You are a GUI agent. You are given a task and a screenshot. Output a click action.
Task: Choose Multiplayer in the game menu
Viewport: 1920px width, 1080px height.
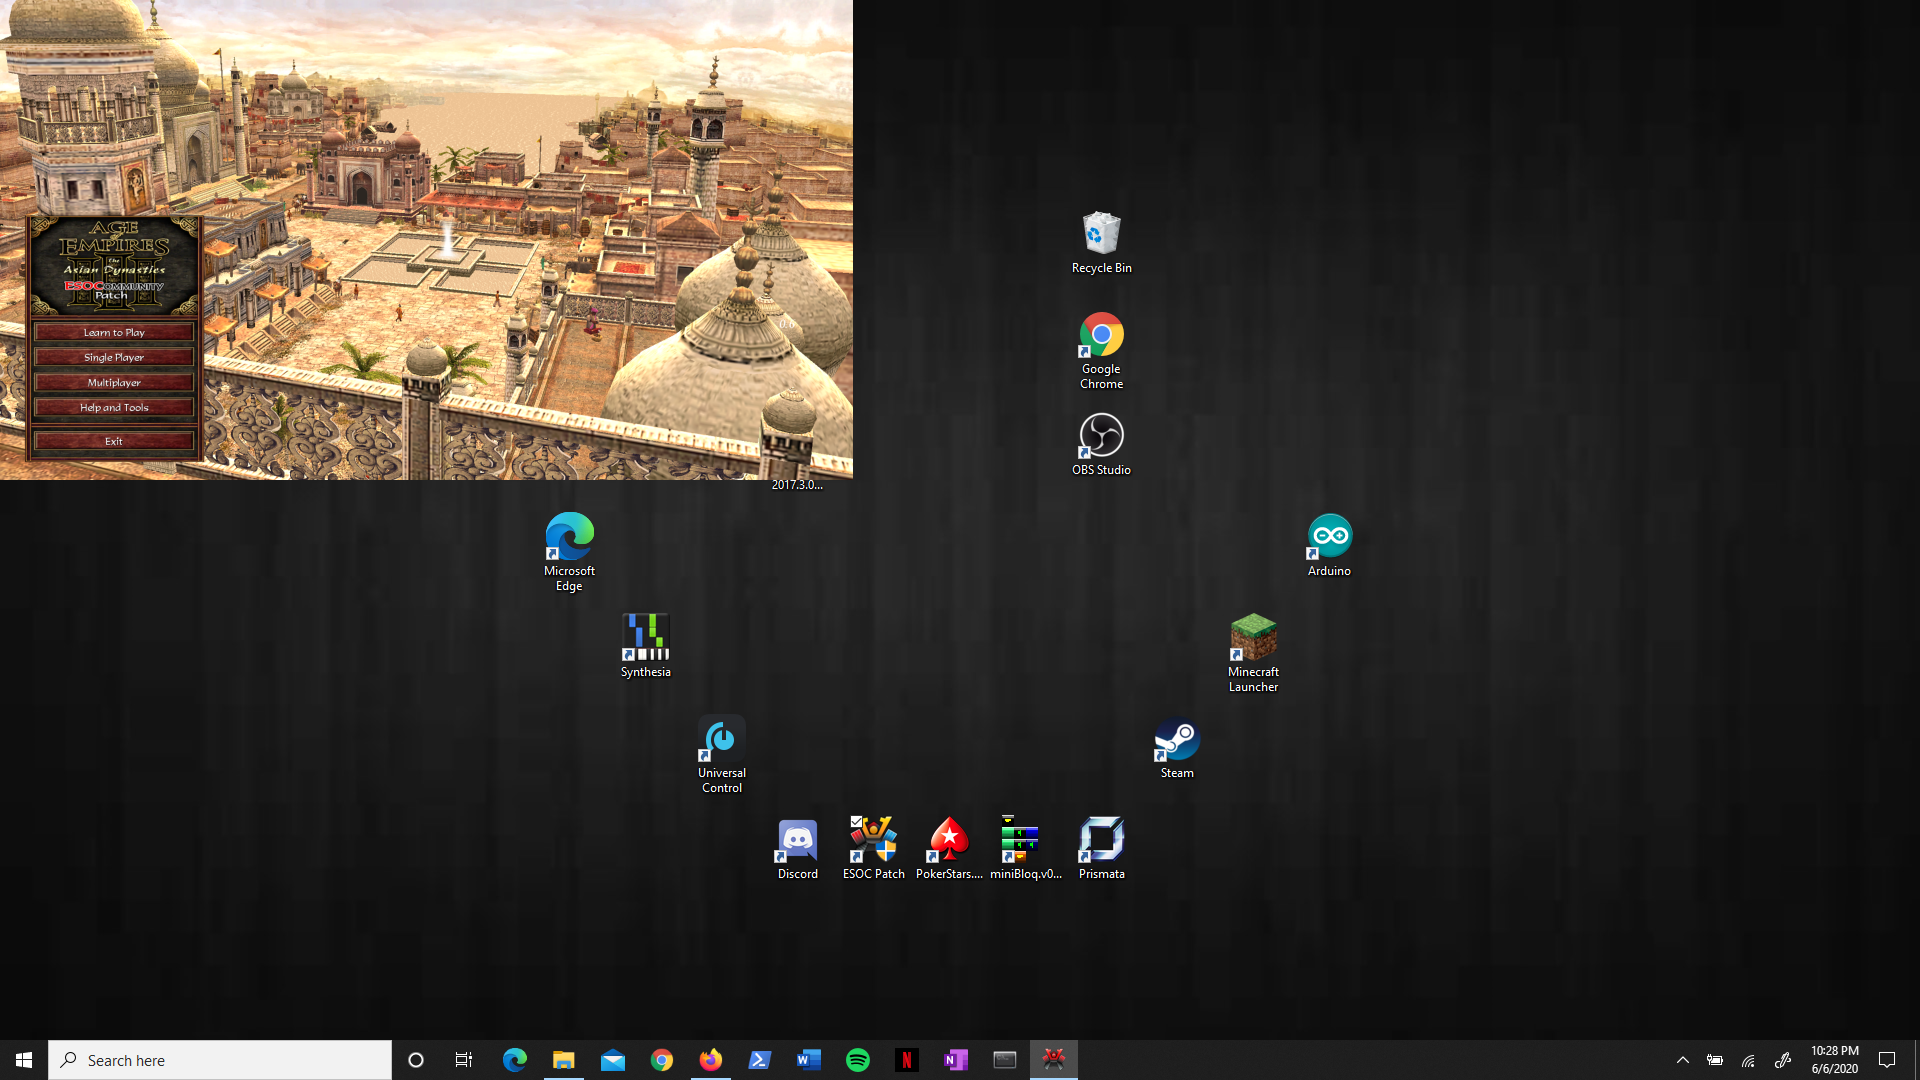[114, 382]
